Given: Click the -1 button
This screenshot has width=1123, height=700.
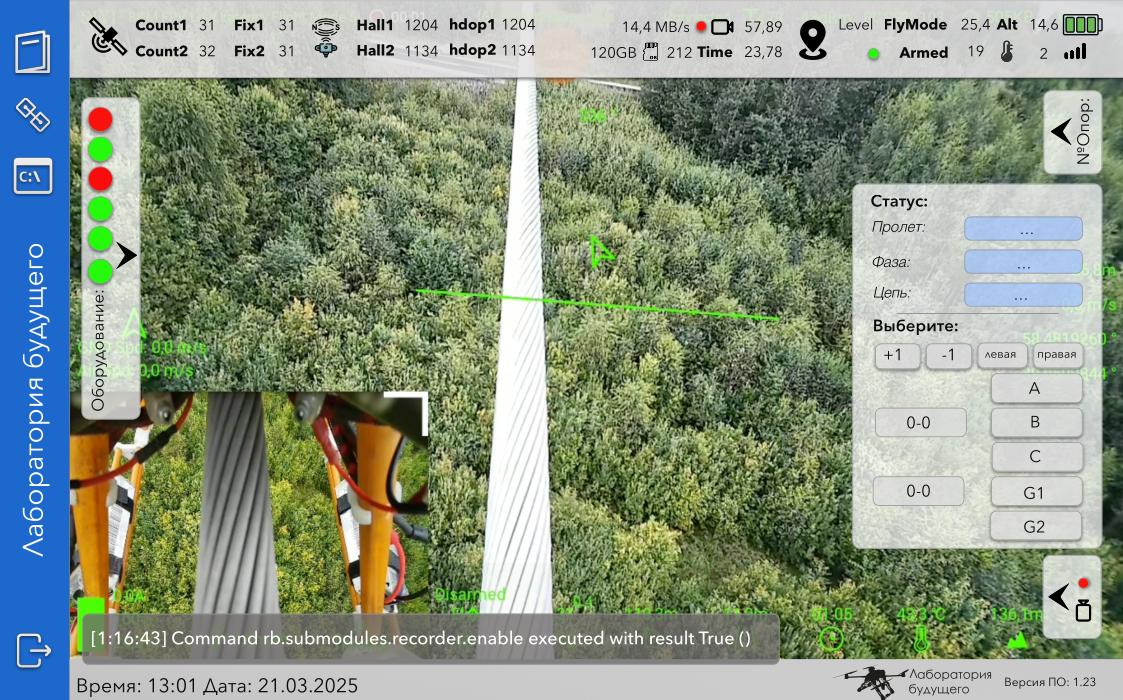Looking at the screenshot, I should tap(949, 355).
